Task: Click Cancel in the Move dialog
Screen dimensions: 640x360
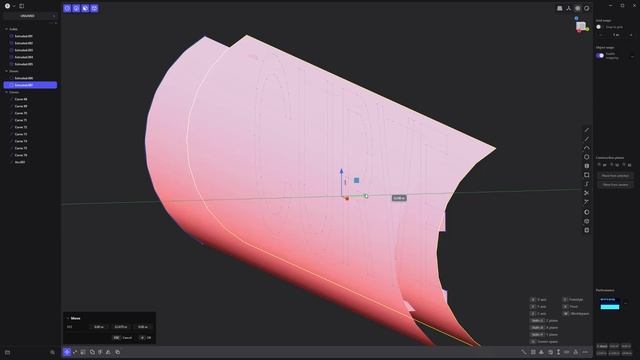Action: 123,338
